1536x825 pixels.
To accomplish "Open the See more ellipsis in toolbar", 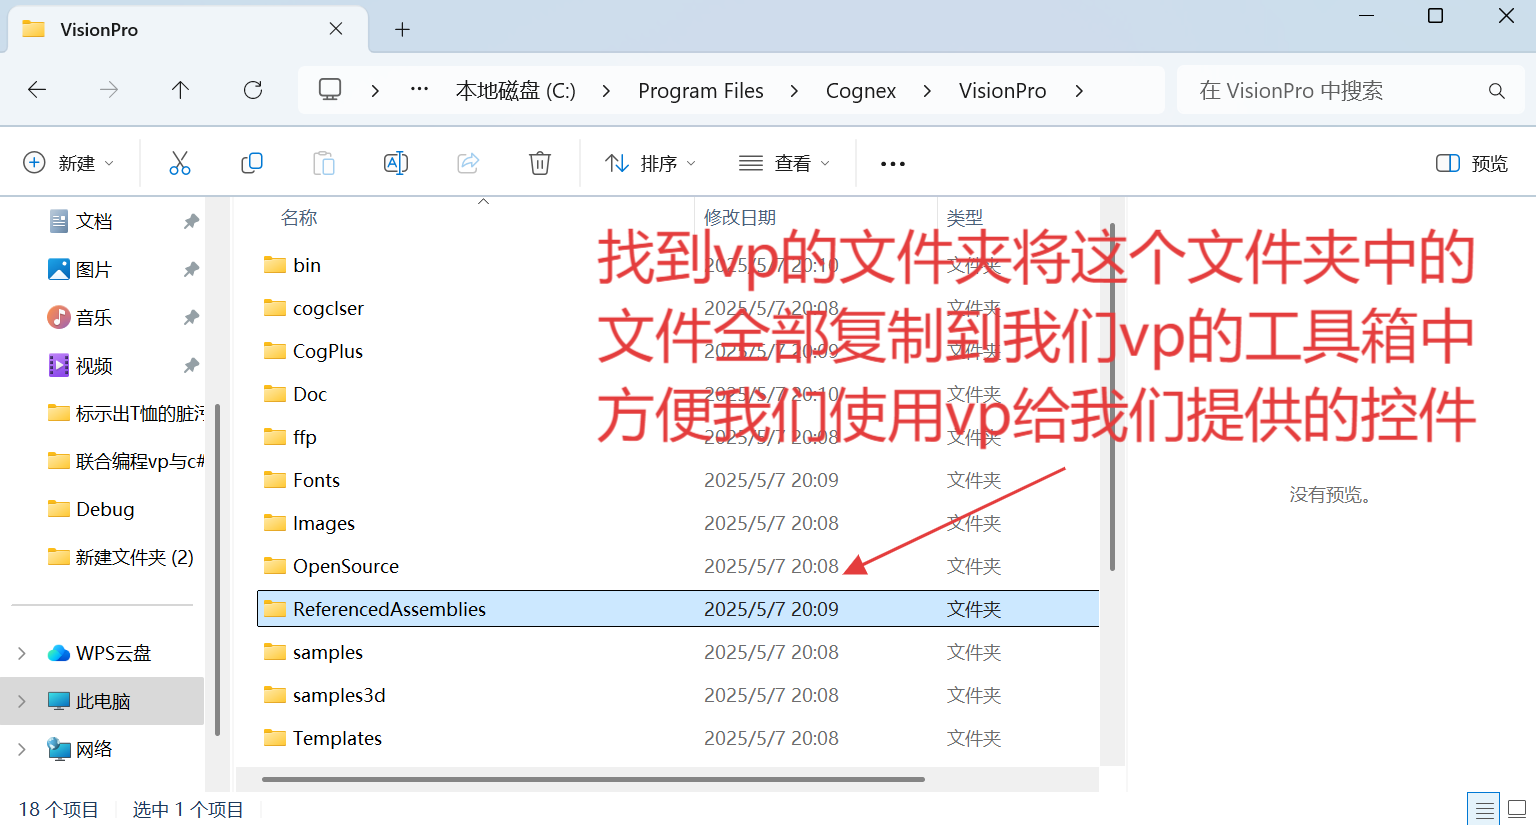I will pos(893,164).
